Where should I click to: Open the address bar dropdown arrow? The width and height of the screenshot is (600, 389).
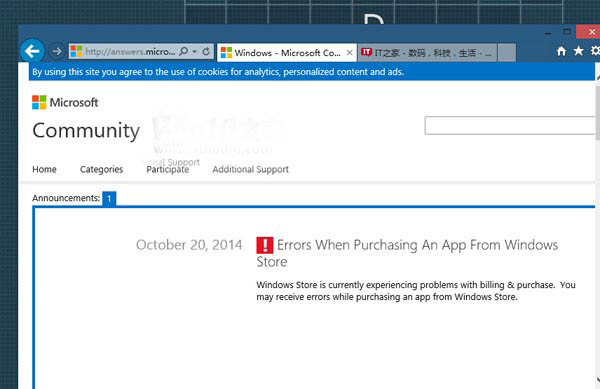194,51
